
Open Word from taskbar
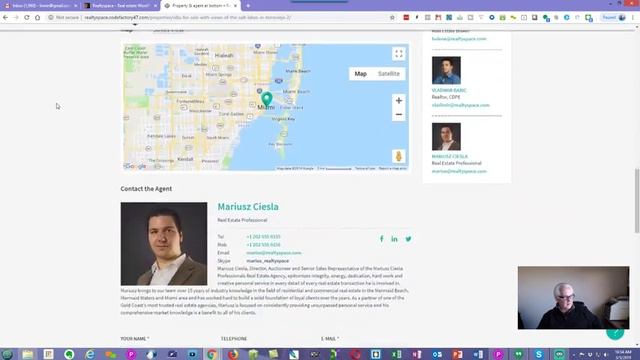coord(478,354)
